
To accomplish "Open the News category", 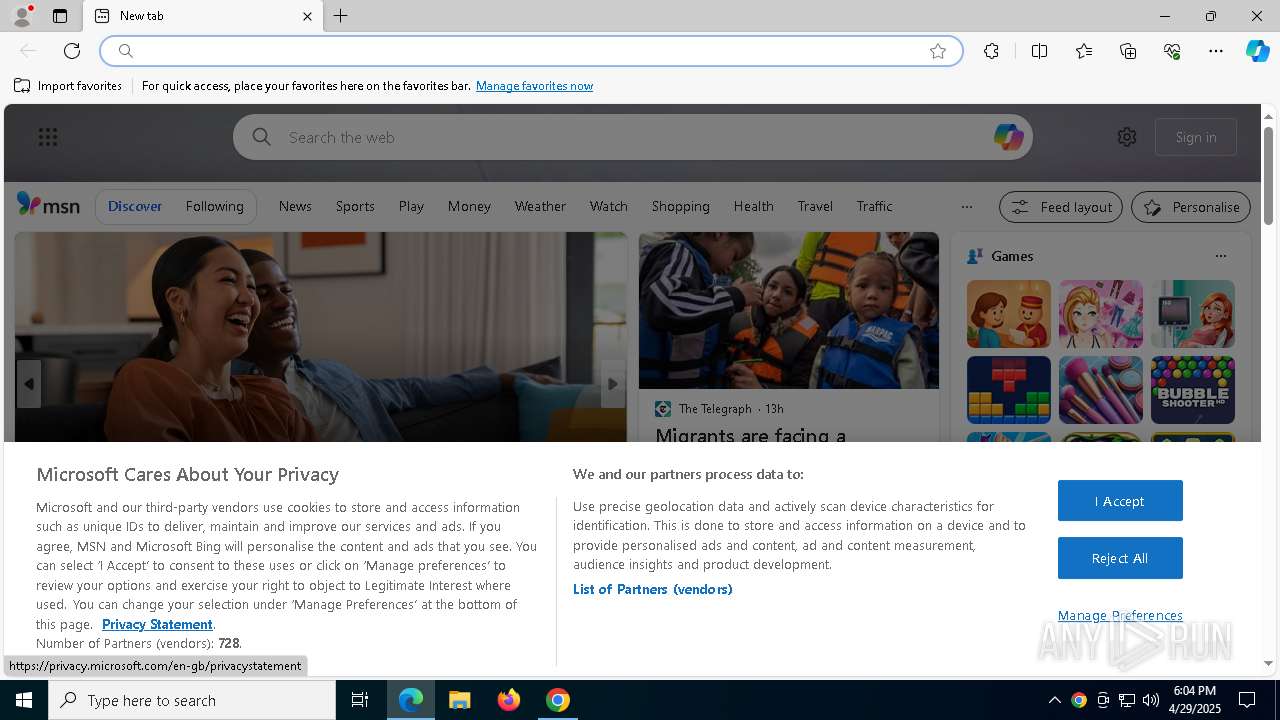I will coord(295,206).
